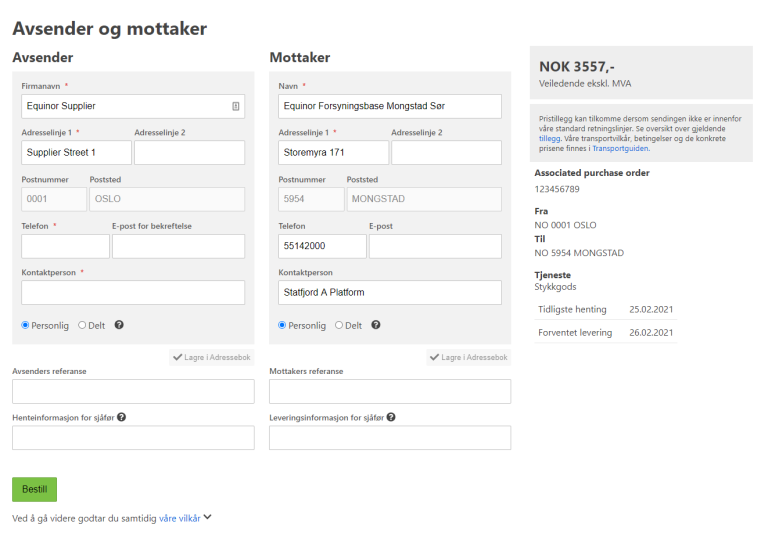Viewport: 768px width, 536px height.
Task: Click Avsender Postnummer field 0001
Action: coord(54,199)
